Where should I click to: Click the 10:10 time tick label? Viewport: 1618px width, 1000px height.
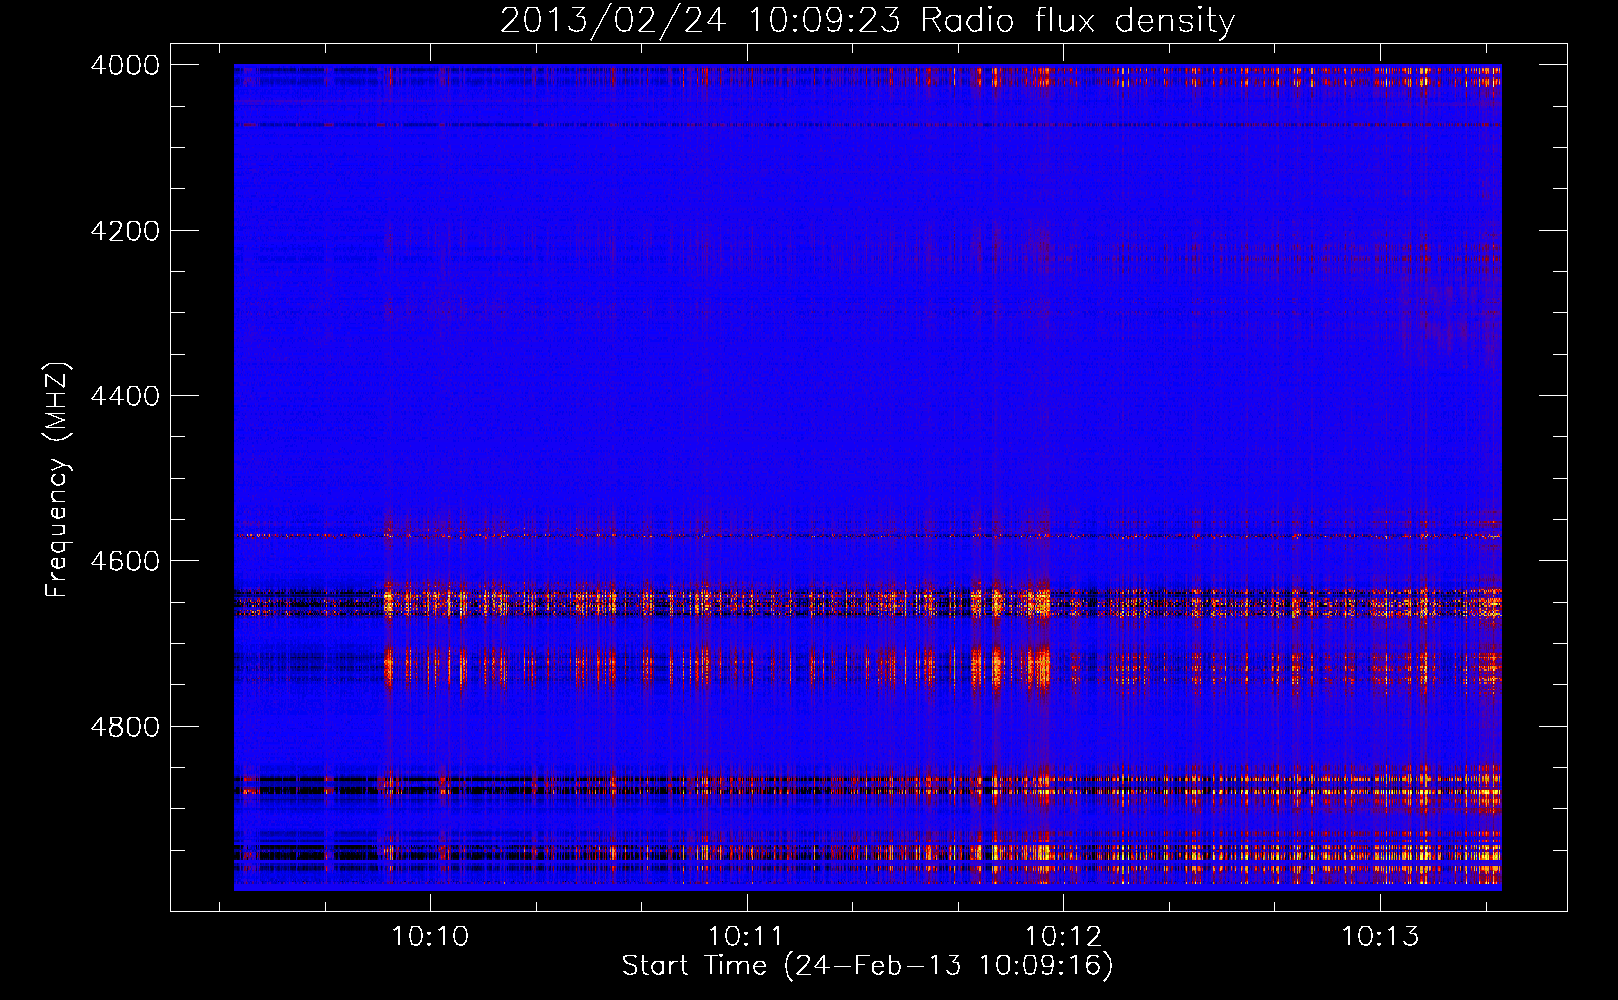point(430,937)
